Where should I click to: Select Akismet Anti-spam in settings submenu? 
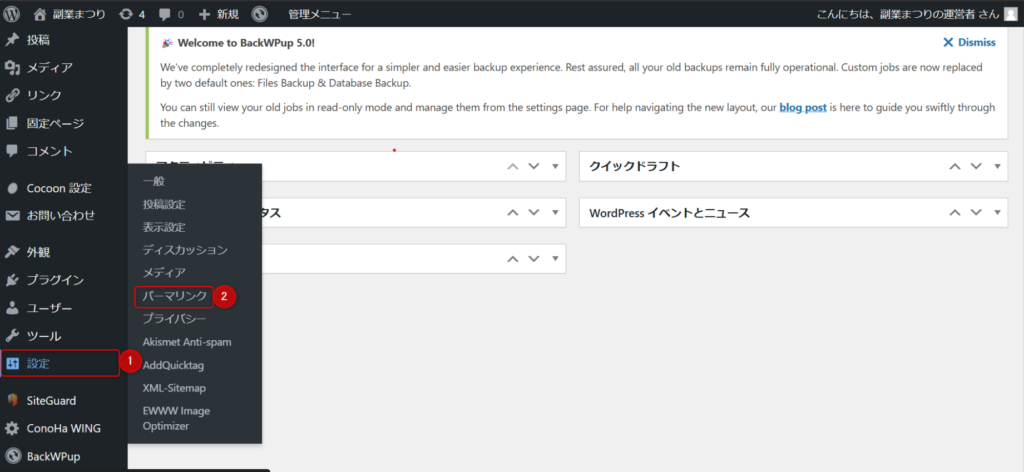(187, 342)
